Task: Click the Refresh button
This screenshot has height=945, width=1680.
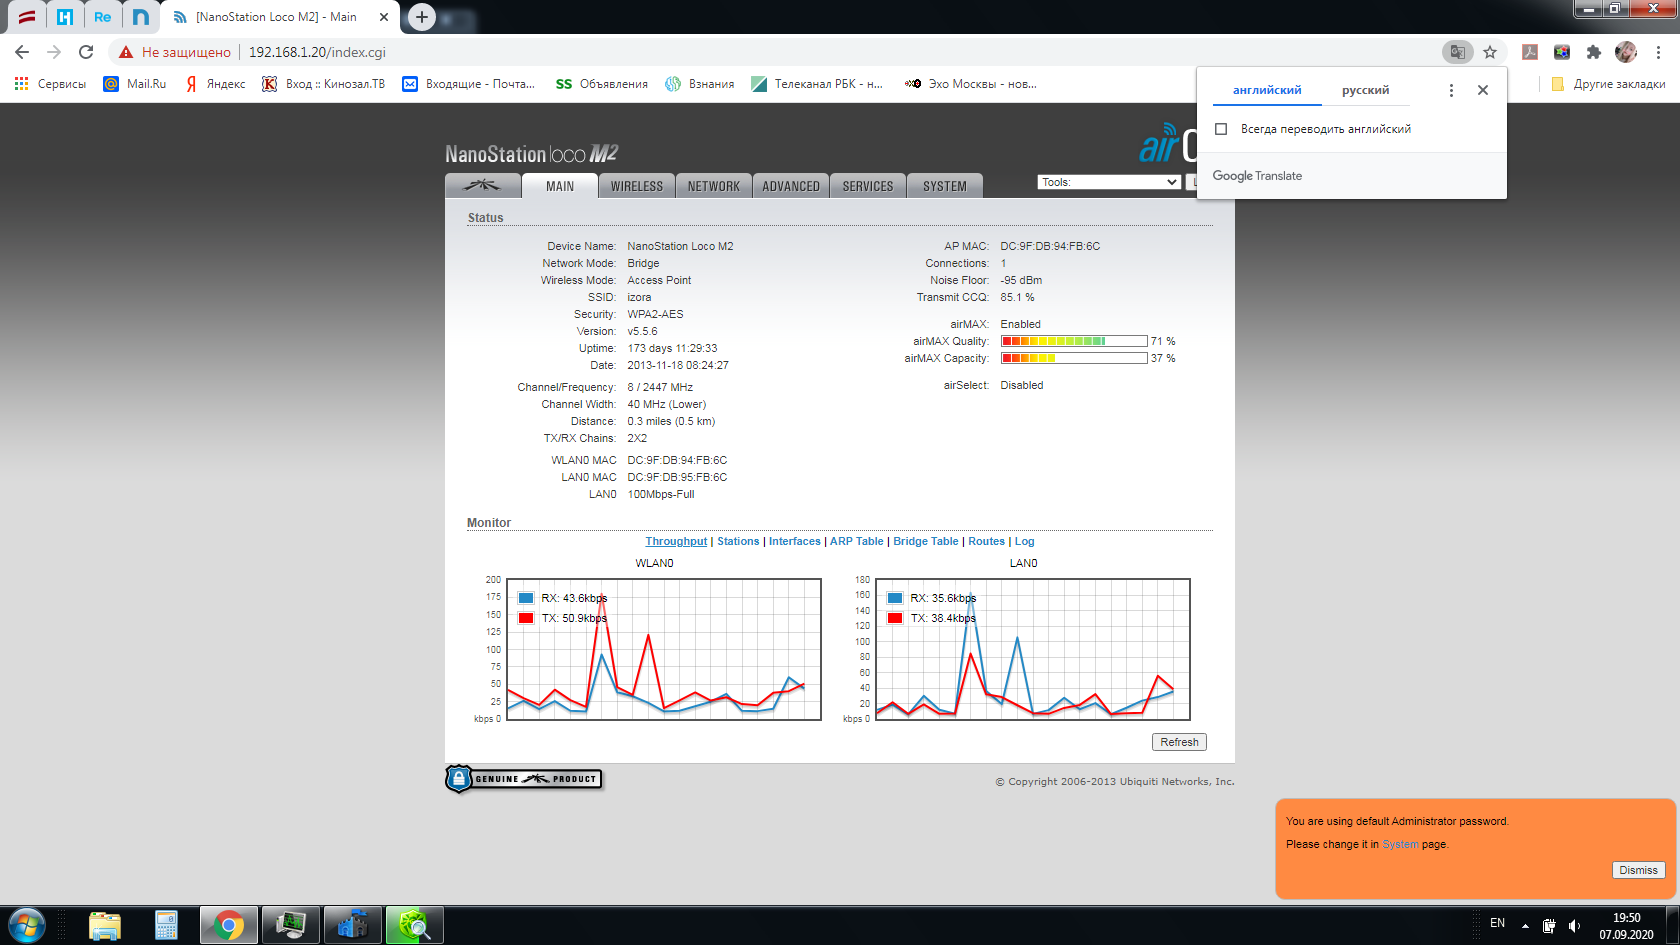Action: tap(1179, 742)
